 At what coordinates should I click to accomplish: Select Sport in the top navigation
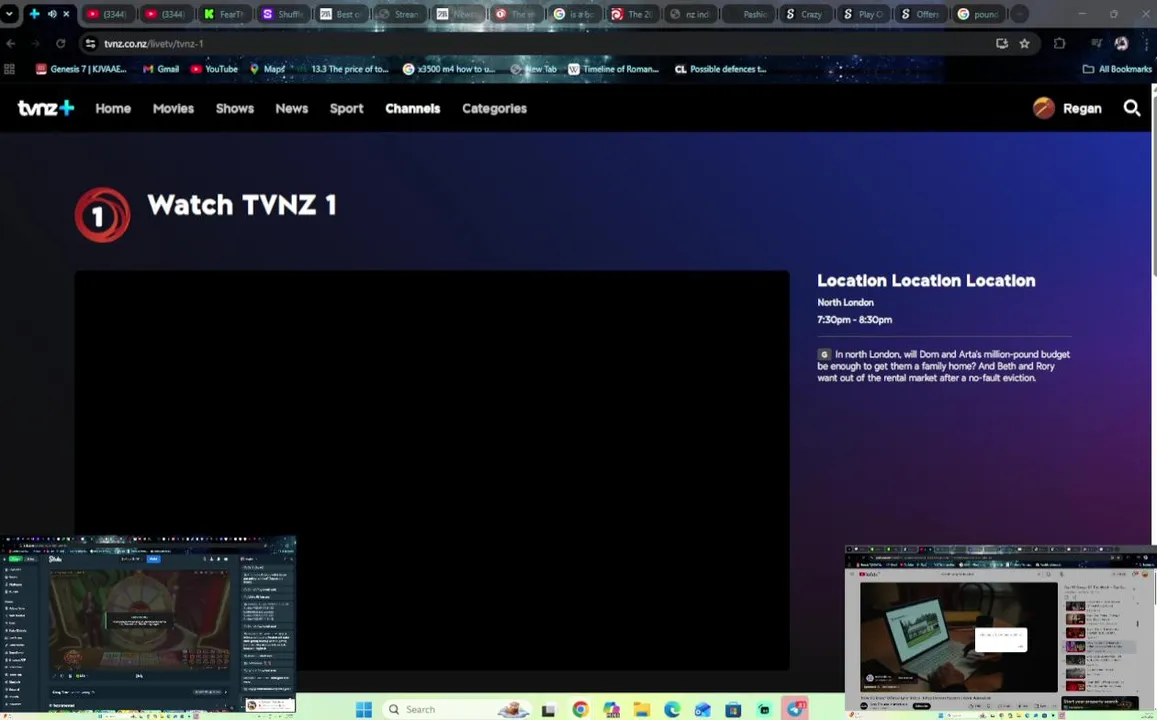(x=346, y=108)
